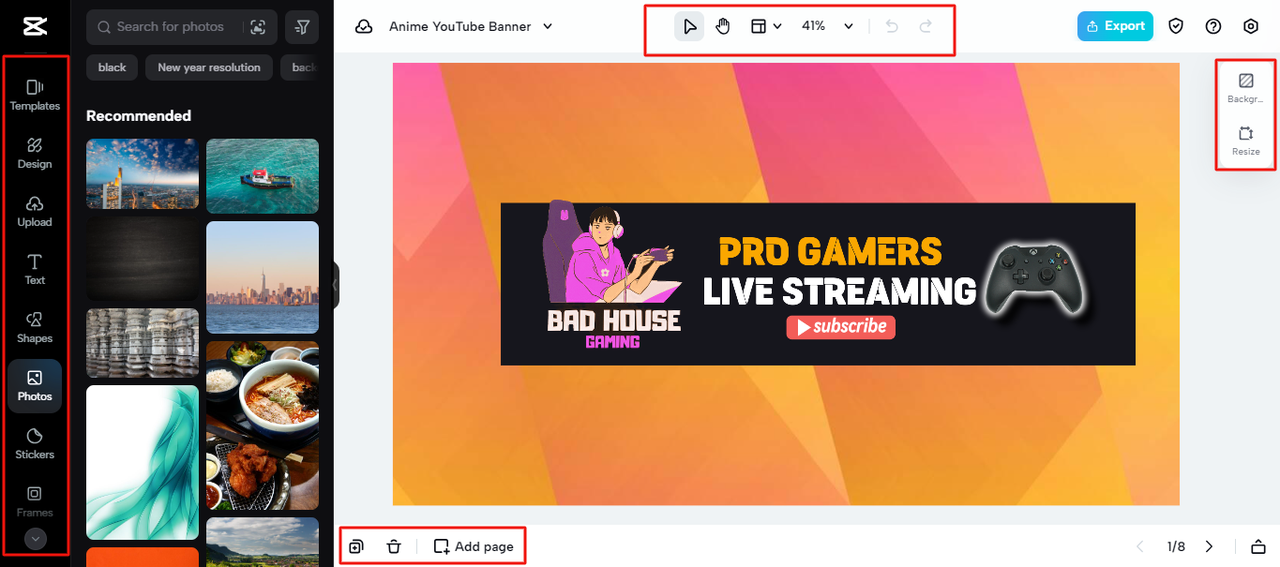
Task: Select the dark black texture photo
Action: pos(142,259)
